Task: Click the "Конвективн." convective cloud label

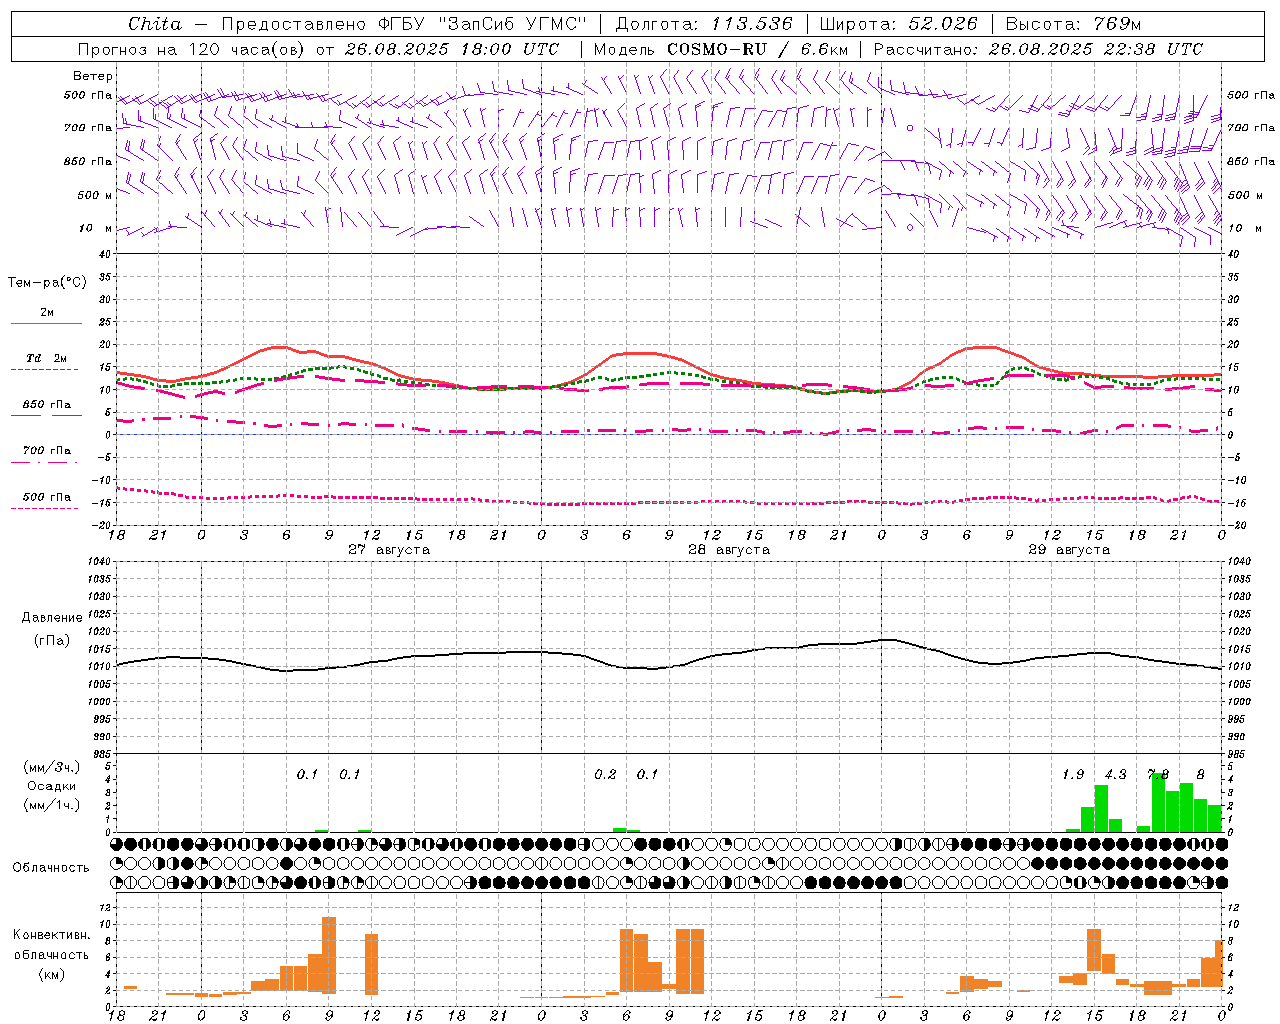Action: 52,935
